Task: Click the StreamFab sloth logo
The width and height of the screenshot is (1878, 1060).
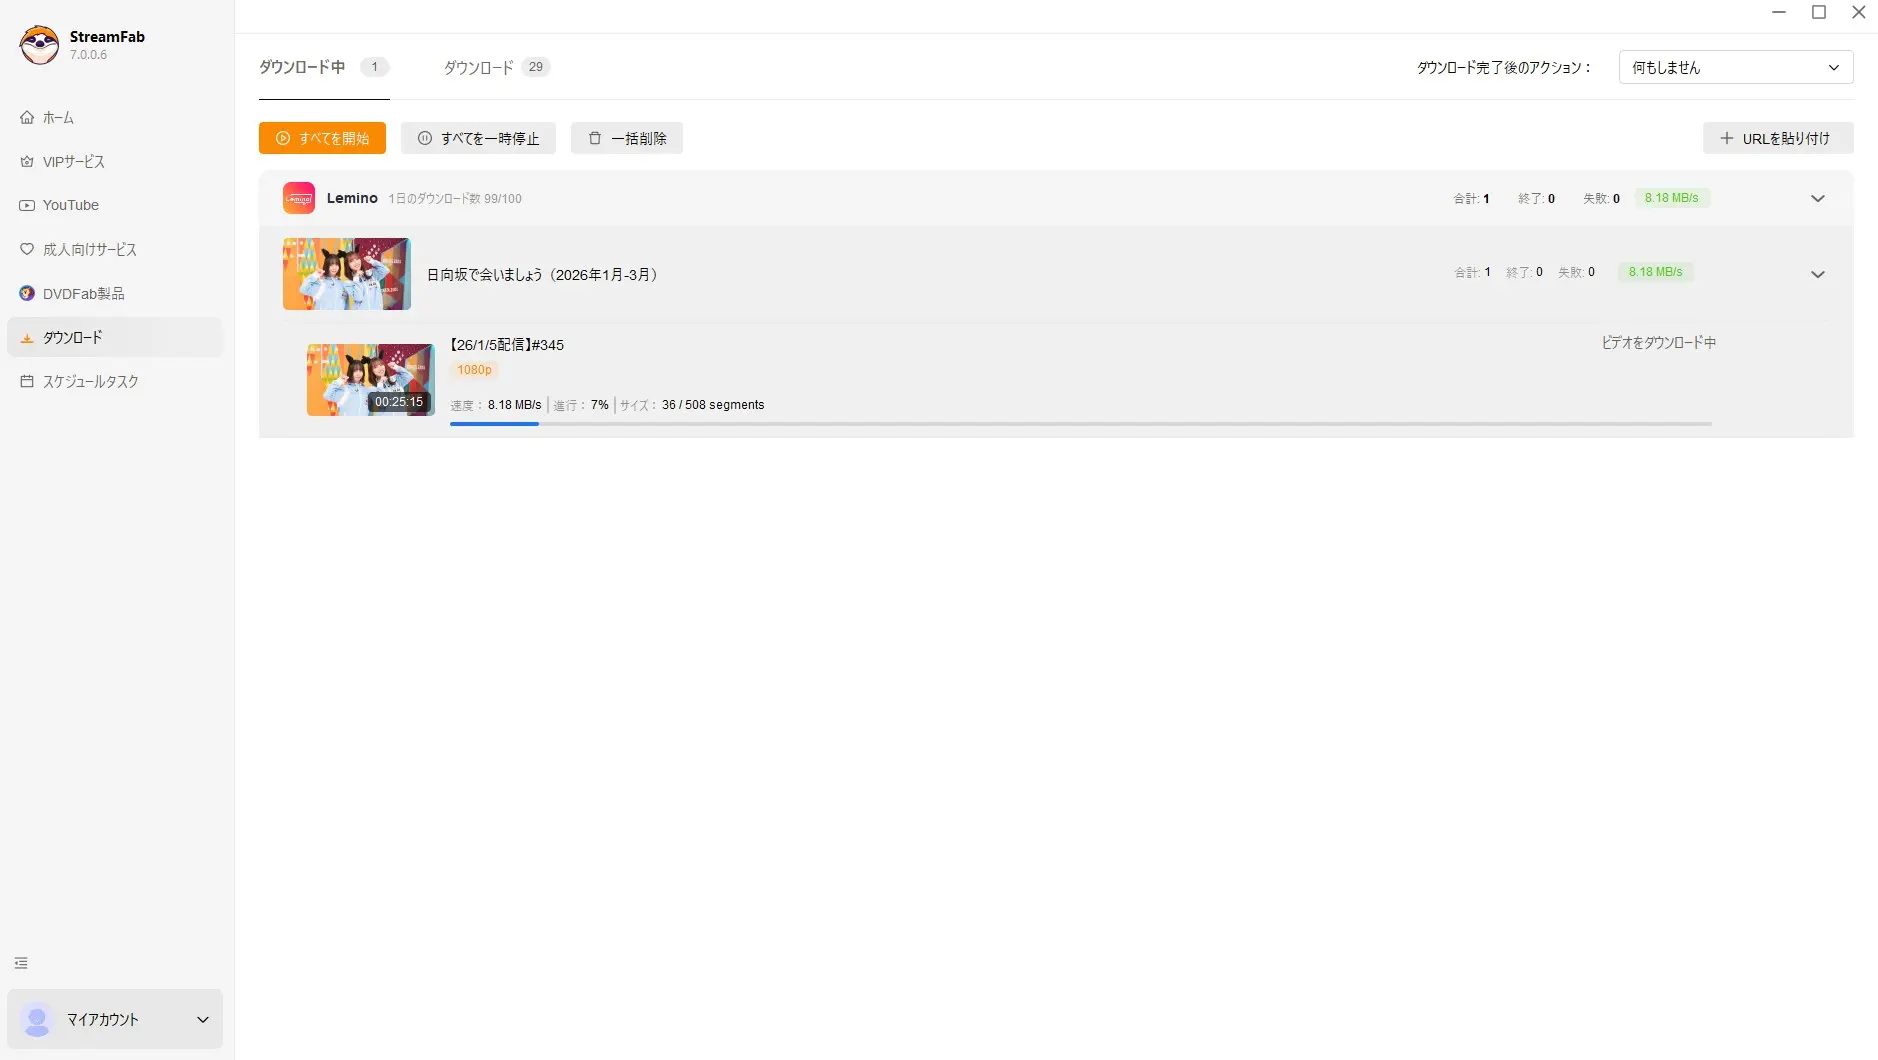Action: coord(39,45)
